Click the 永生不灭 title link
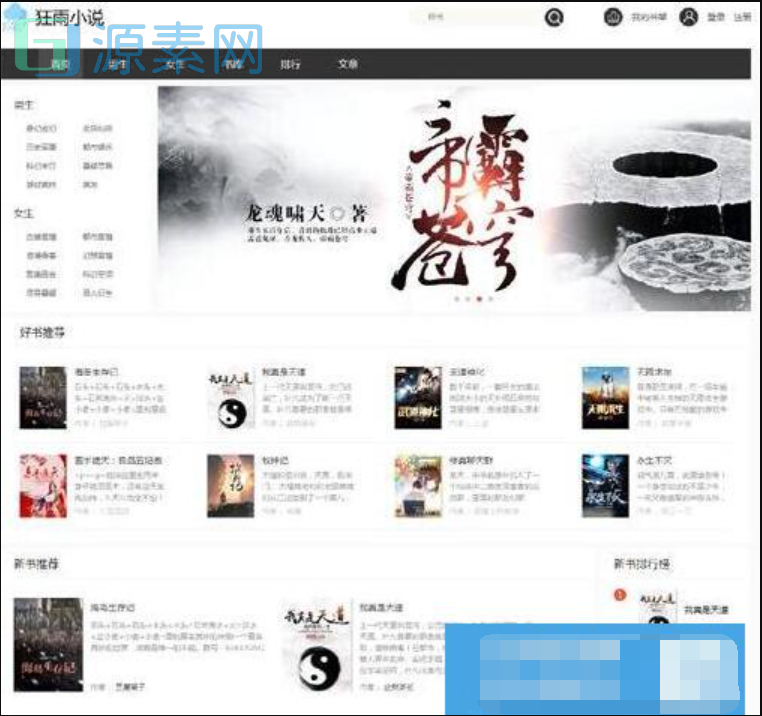Image resolution: width=762 pixels, height=716 pixels. (x=655, y=460)
